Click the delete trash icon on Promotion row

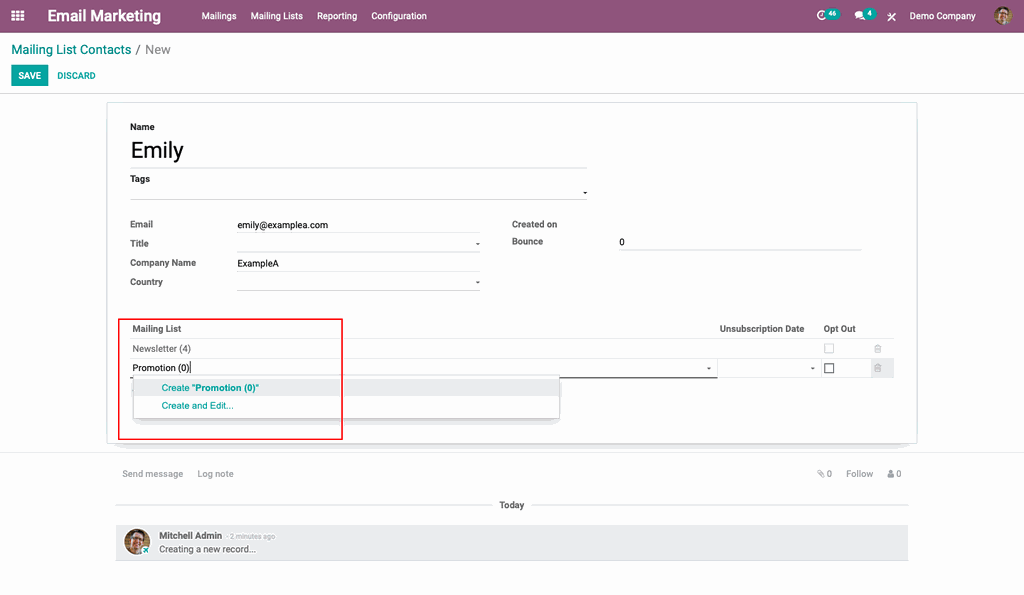click(878, 368)
